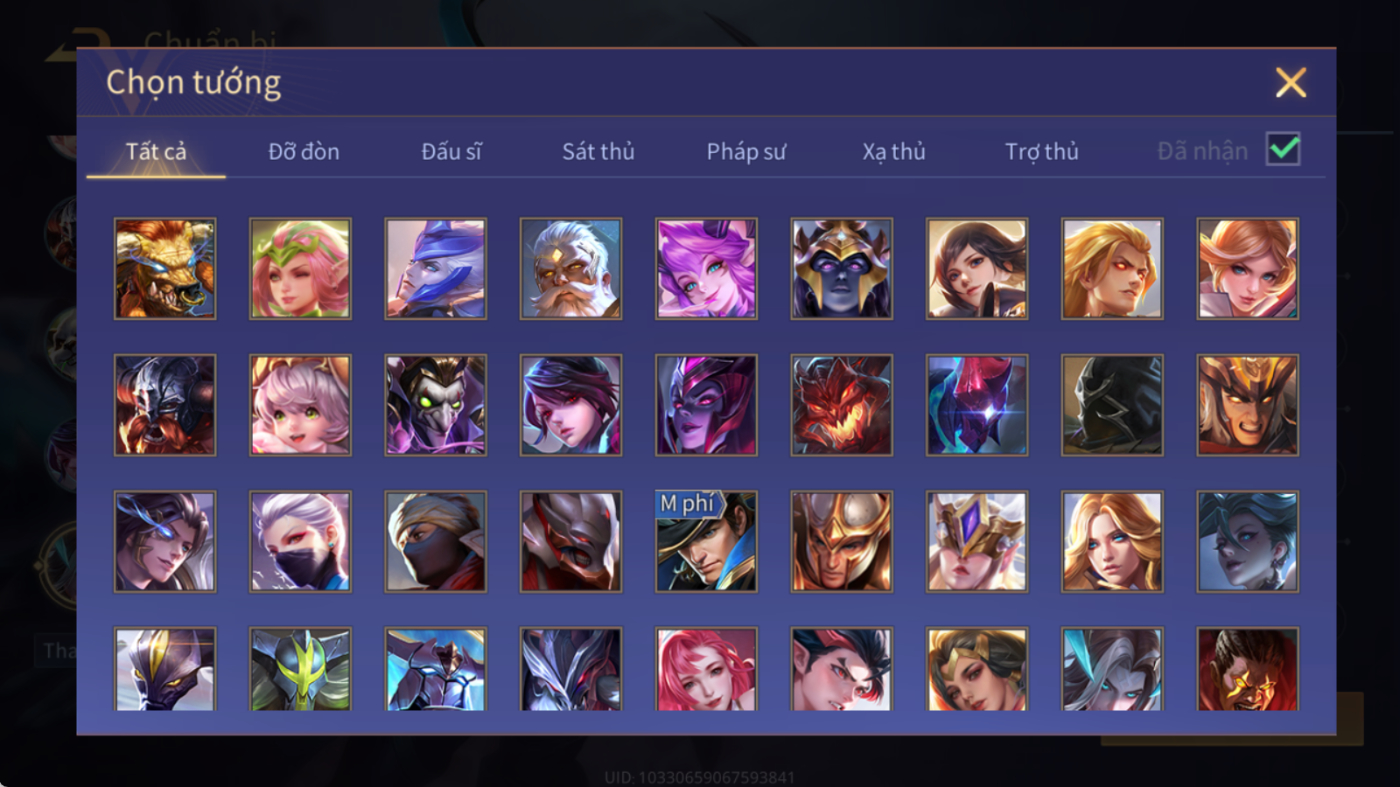
Task: Select the pink-haired girl with green eyes
Action: [300, 405]
